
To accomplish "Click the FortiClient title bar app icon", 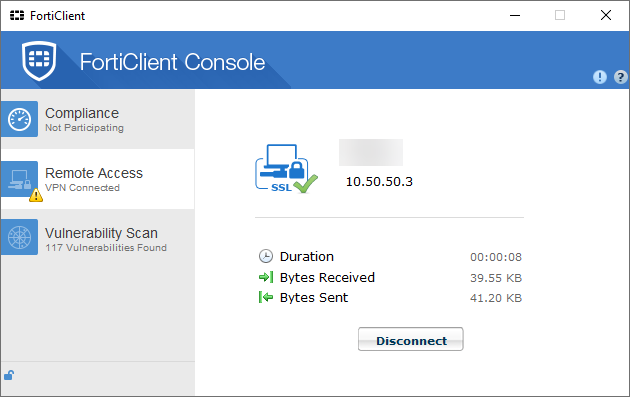I will (x=17, y=16).
